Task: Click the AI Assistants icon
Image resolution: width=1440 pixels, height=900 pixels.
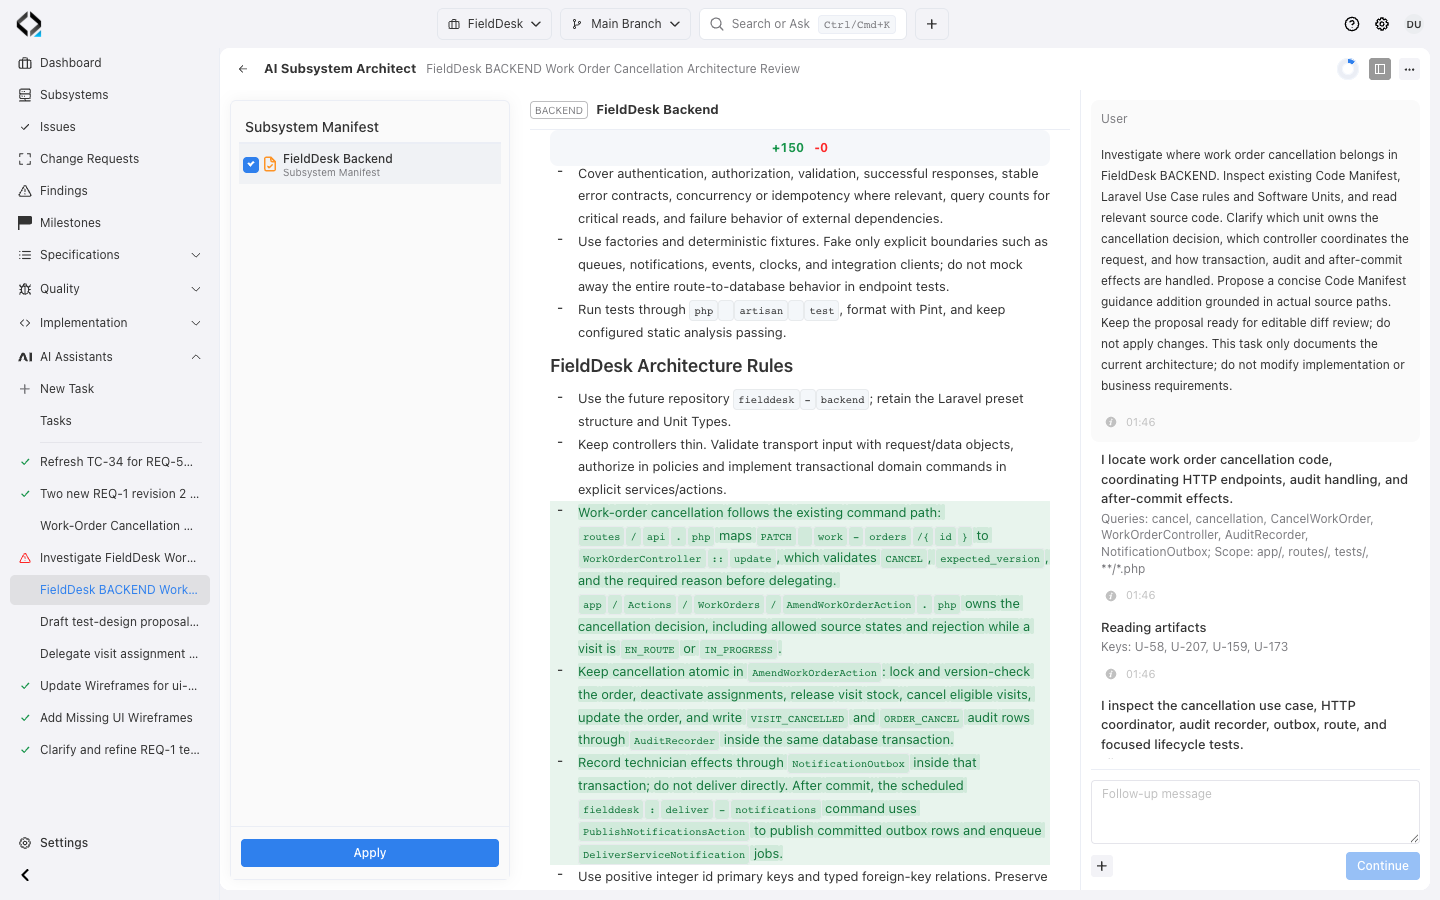Action: coord(25,357)
